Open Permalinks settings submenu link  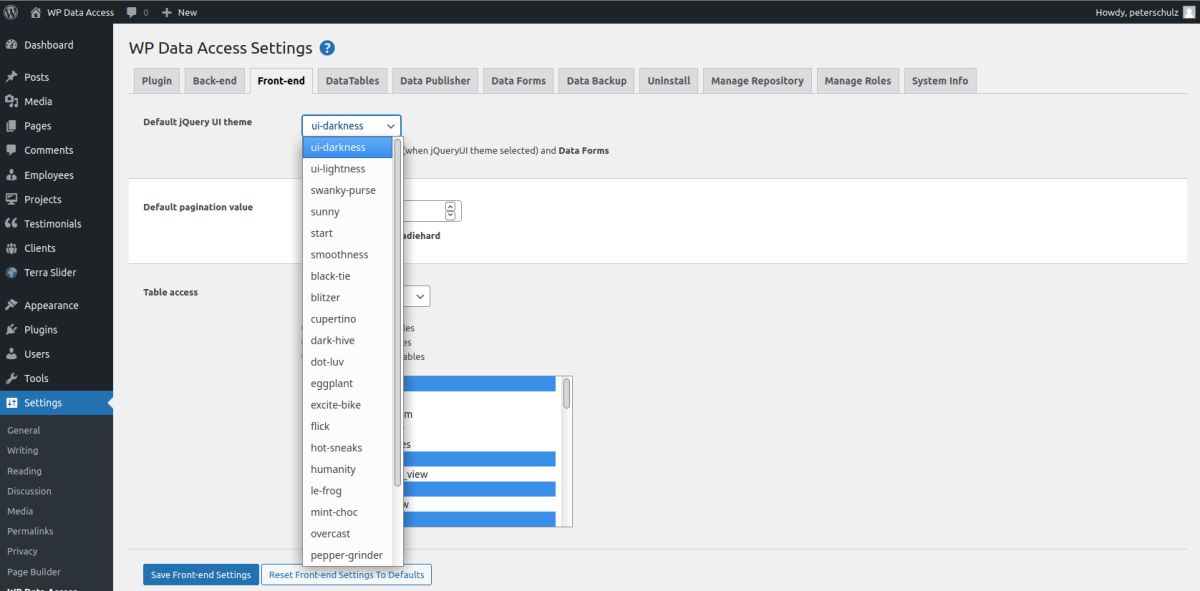point(30,532)
